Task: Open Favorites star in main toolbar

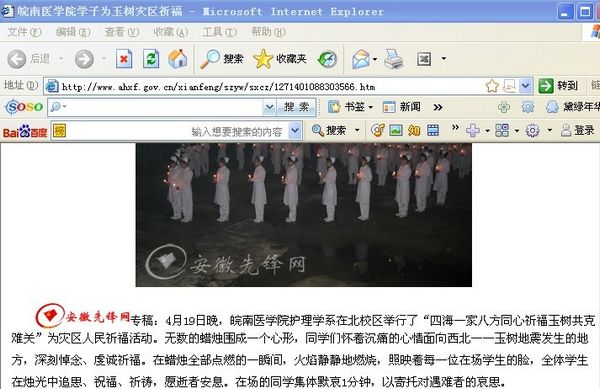Action: coord(263,59)
